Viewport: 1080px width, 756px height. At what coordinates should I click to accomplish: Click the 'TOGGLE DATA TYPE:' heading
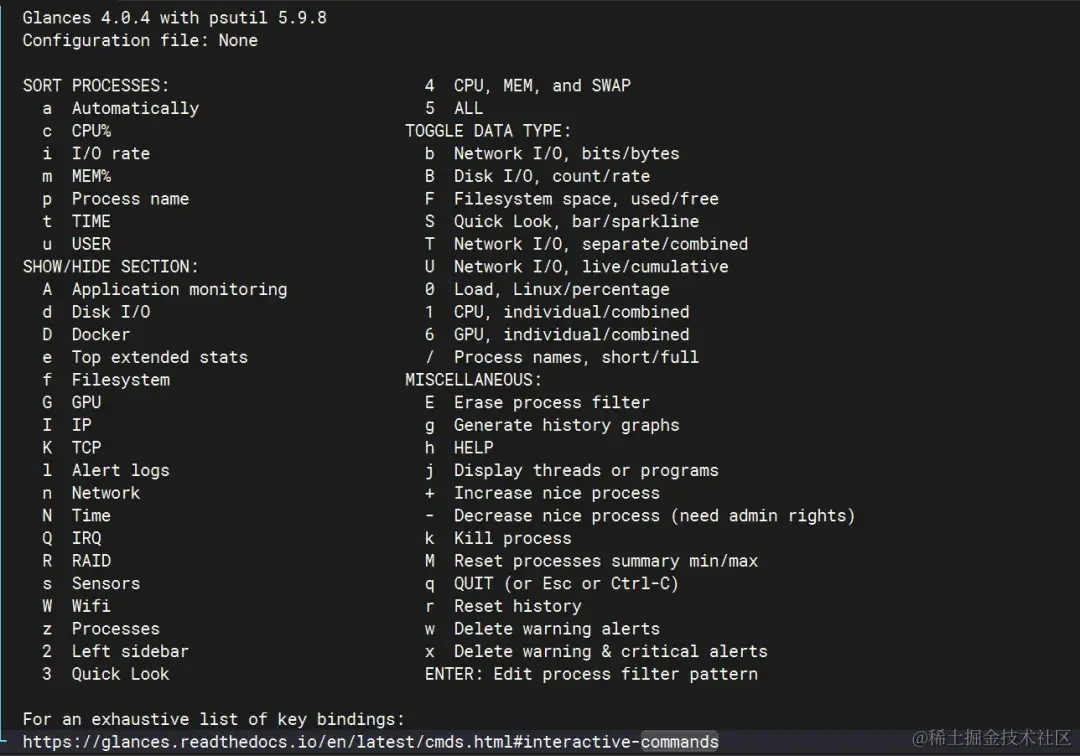click(x=488, y=131)
